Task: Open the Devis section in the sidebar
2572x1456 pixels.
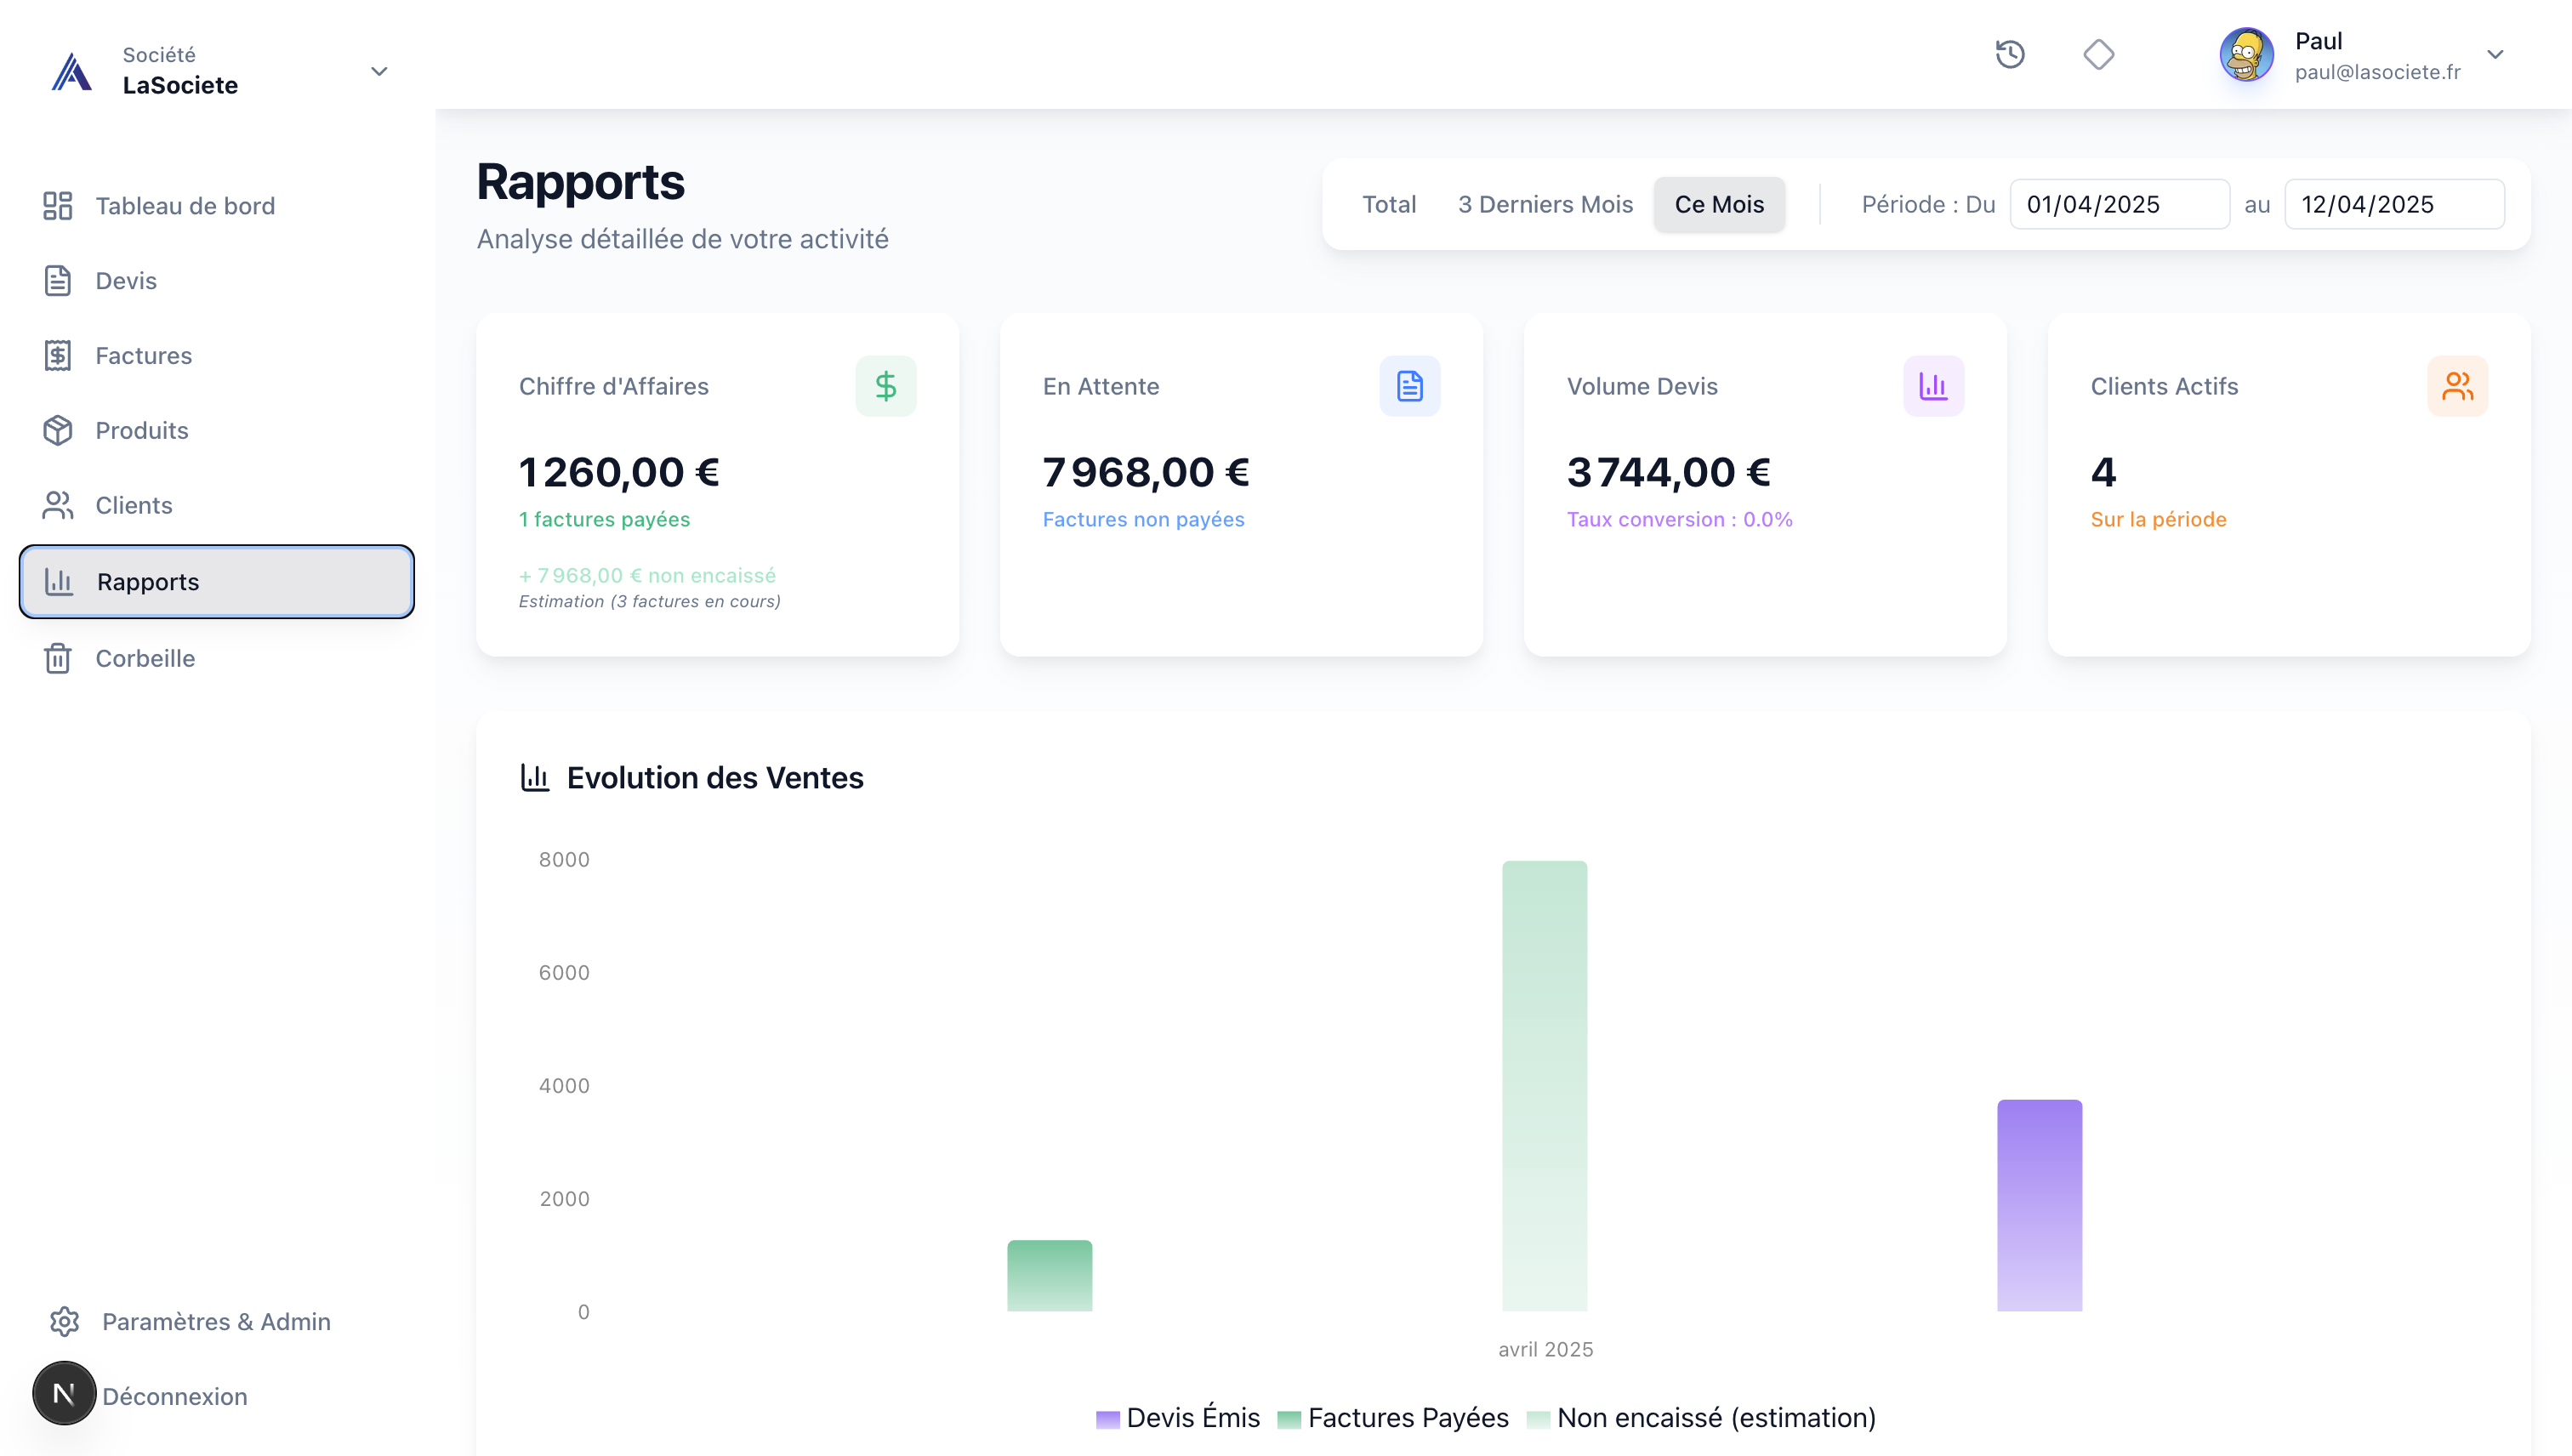Action: coord(126,281)
